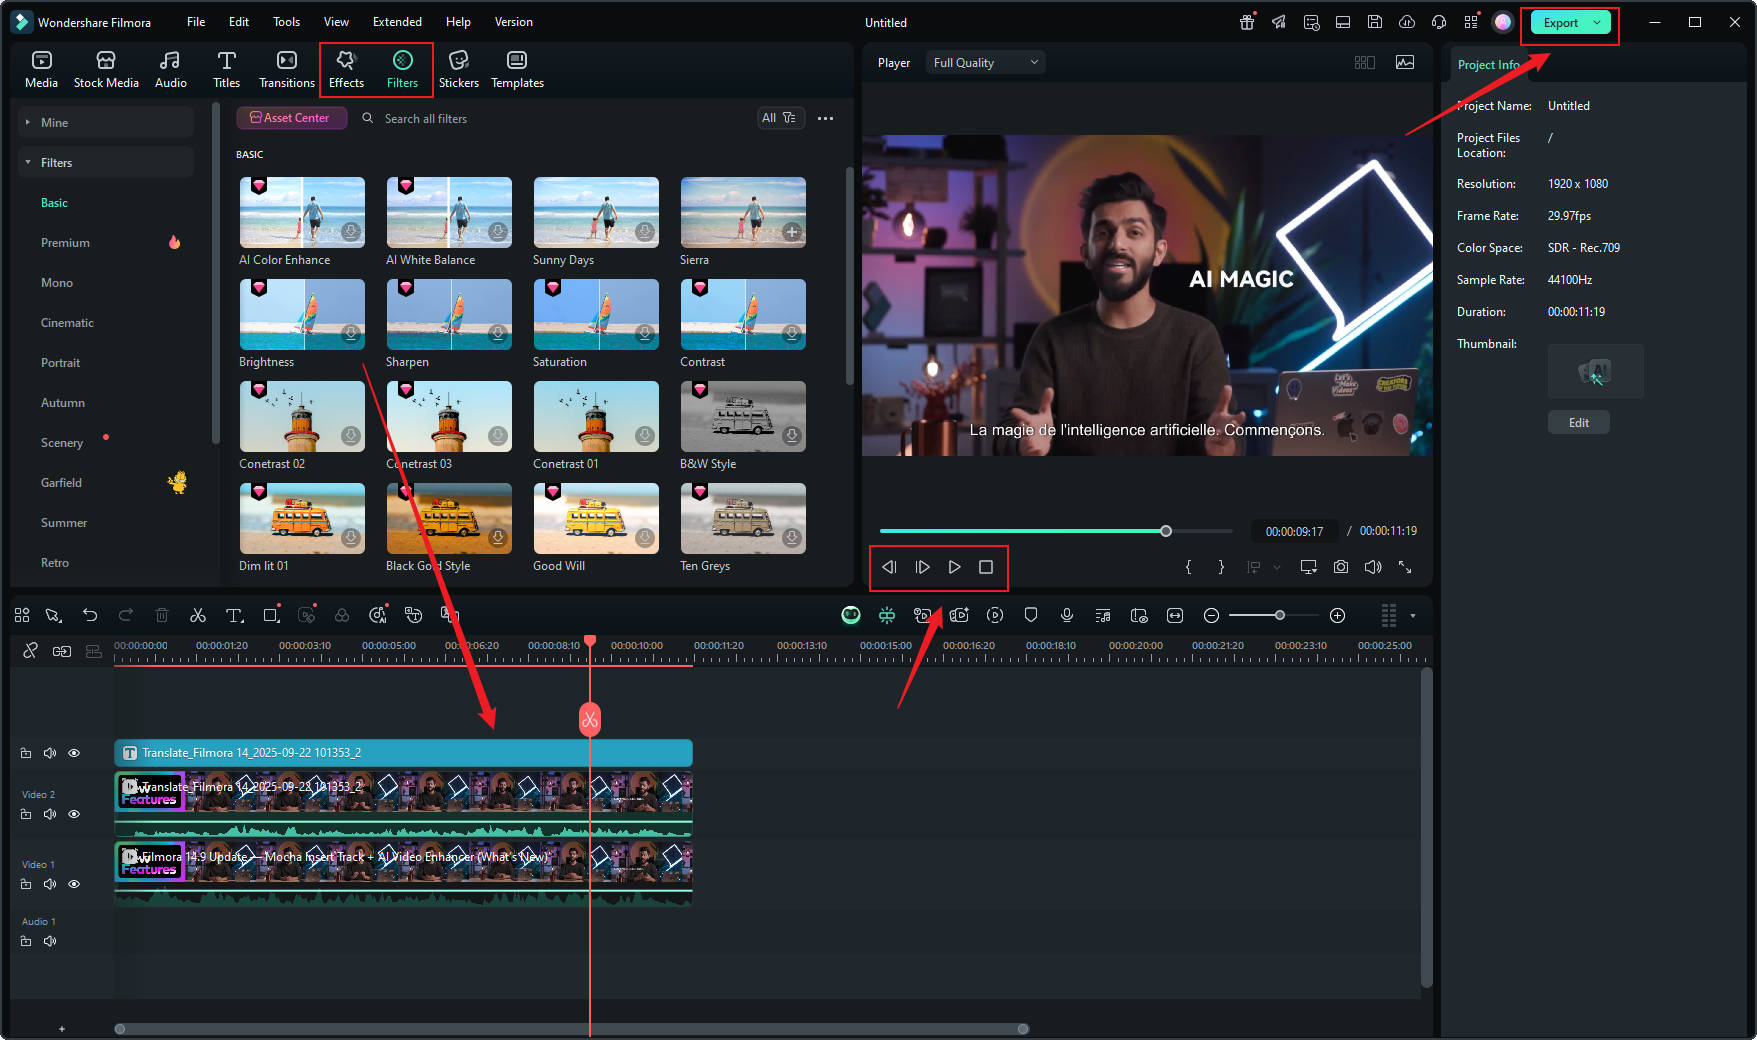Hide the Video 1 track with eye icon
This screenshot has width=1757, height=1040.
coord(74,884)
